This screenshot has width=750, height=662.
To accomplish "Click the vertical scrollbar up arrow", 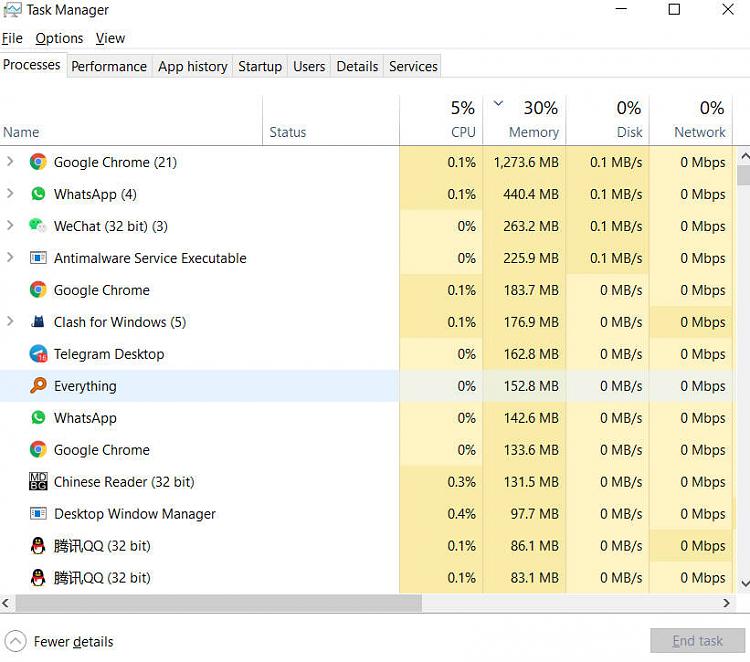I will (744, 156).
